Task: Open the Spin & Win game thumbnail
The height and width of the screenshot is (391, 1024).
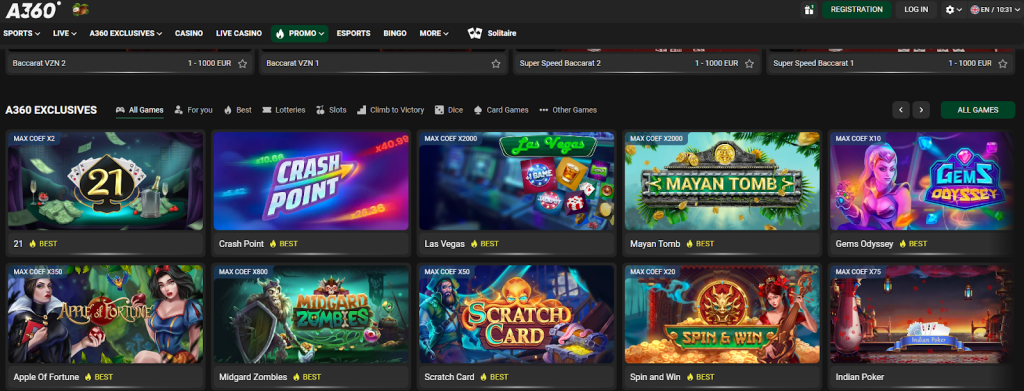Action: click(722, 314)
